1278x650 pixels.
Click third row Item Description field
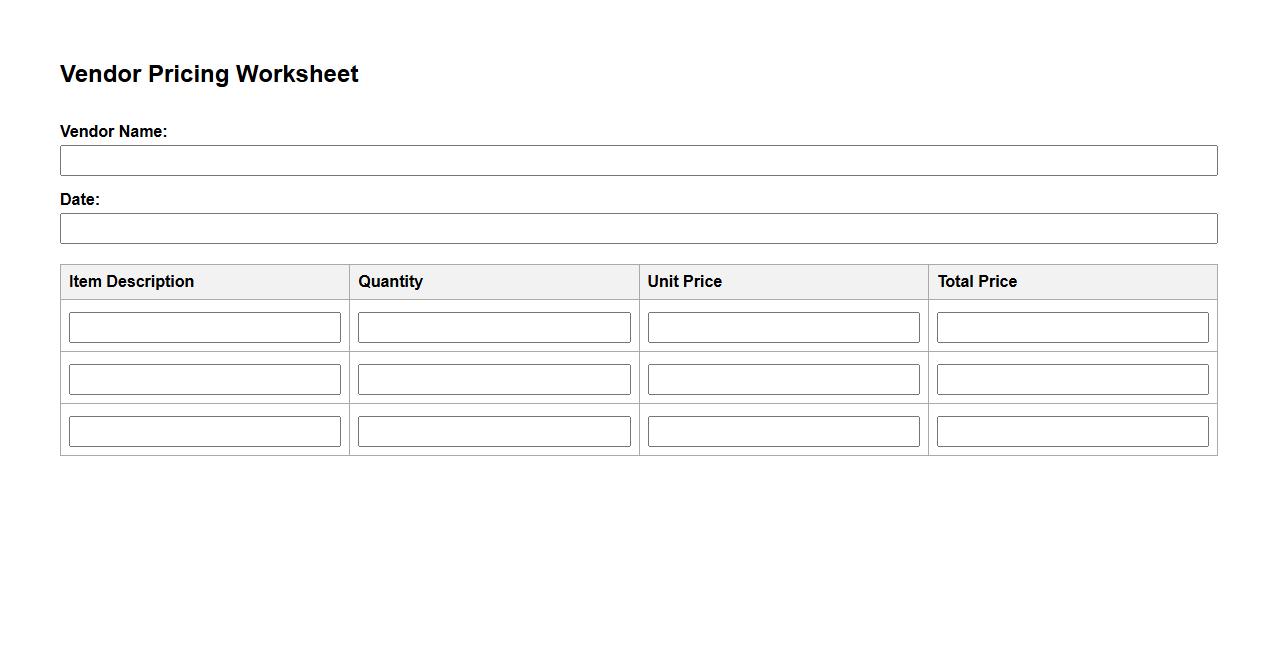point(205,431)
